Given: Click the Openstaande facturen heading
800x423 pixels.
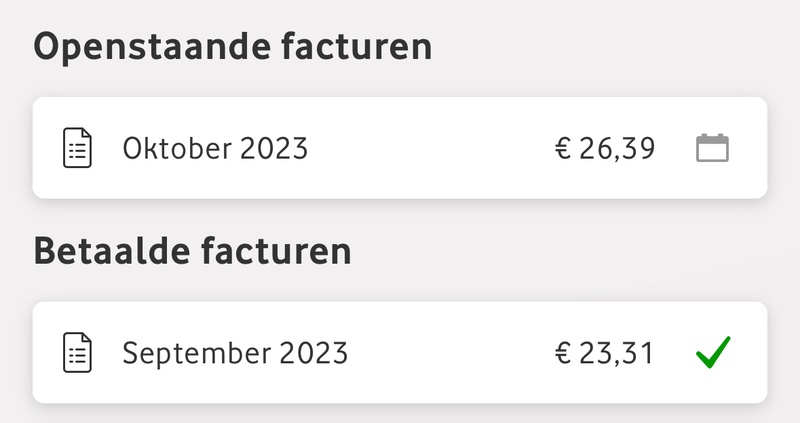Looking at the screenshot, I should [233, 46].
